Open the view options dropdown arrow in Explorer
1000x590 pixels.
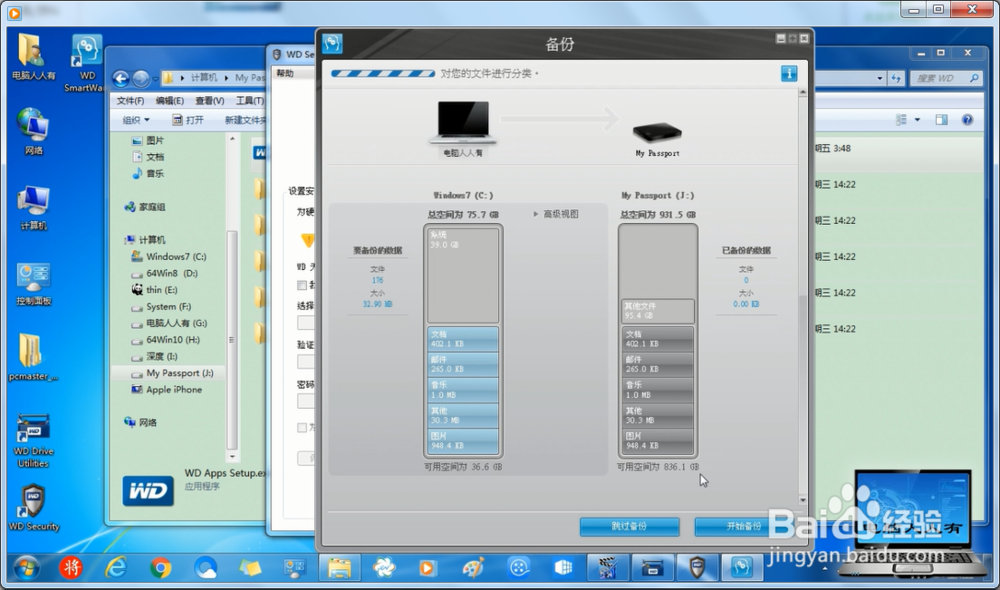click(917, 120)
